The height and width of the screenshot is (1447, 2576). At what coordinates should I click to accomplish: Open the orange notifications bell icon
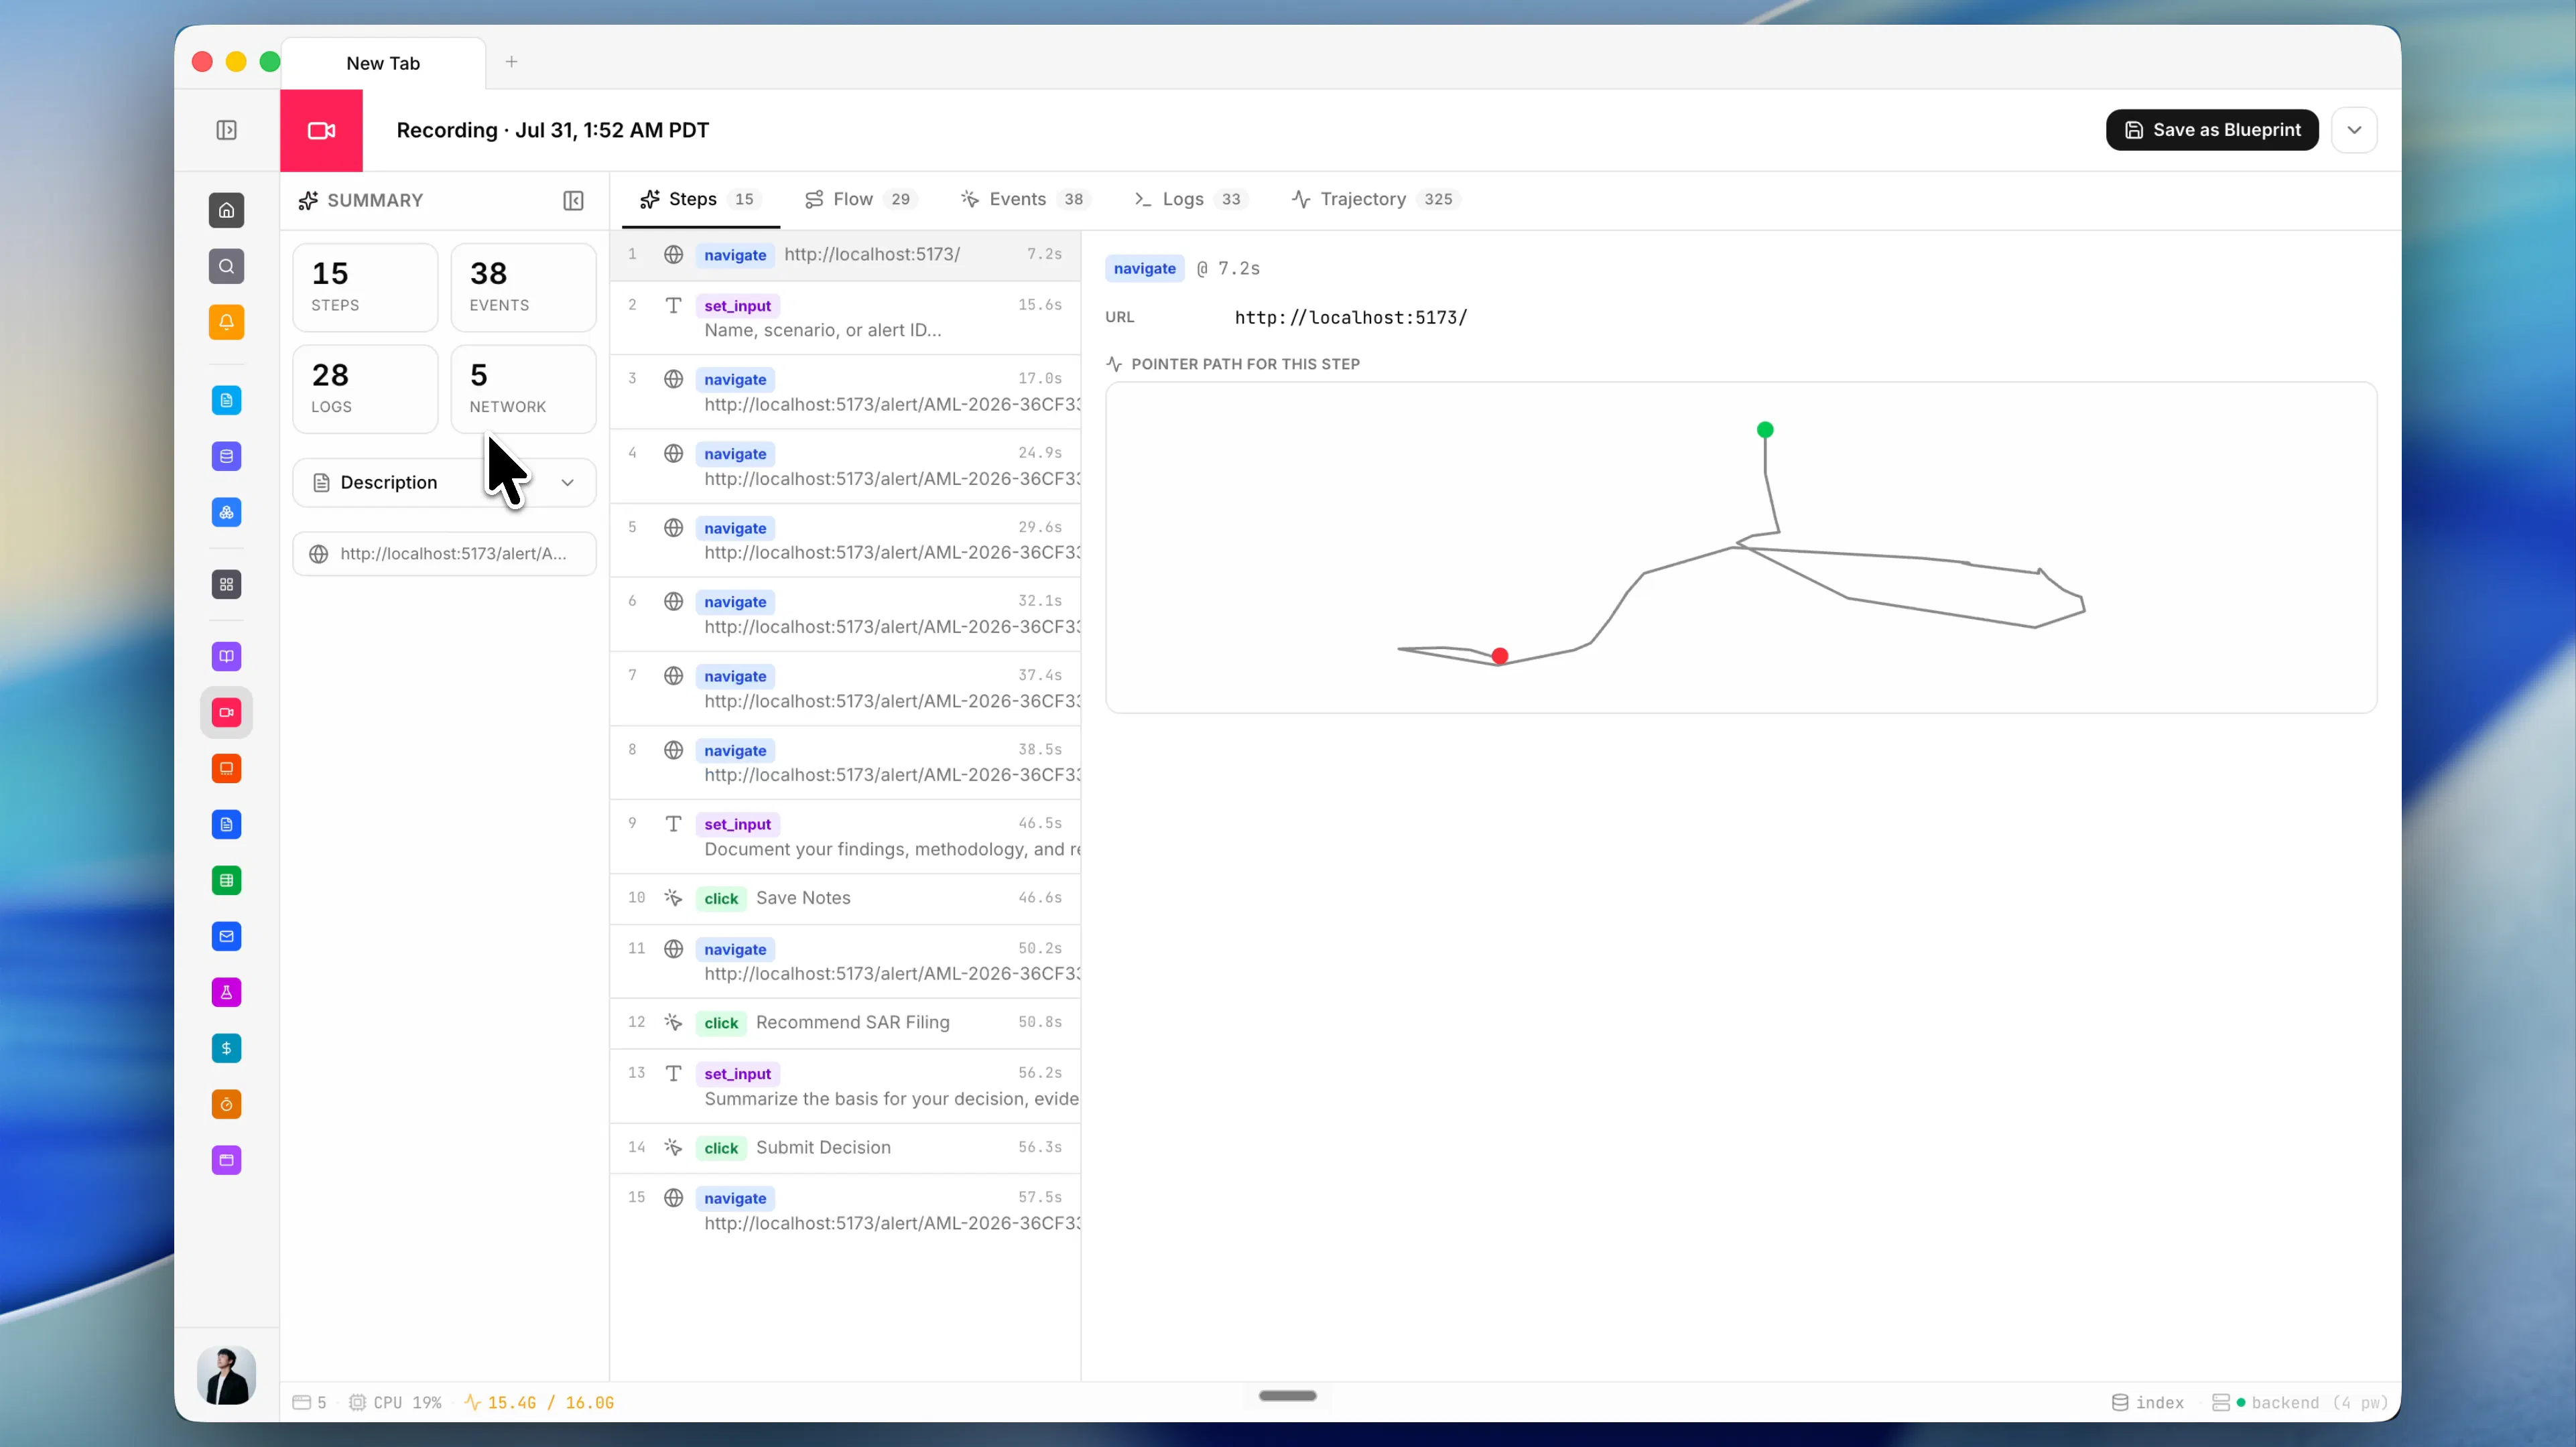click(x=227, y=322)
